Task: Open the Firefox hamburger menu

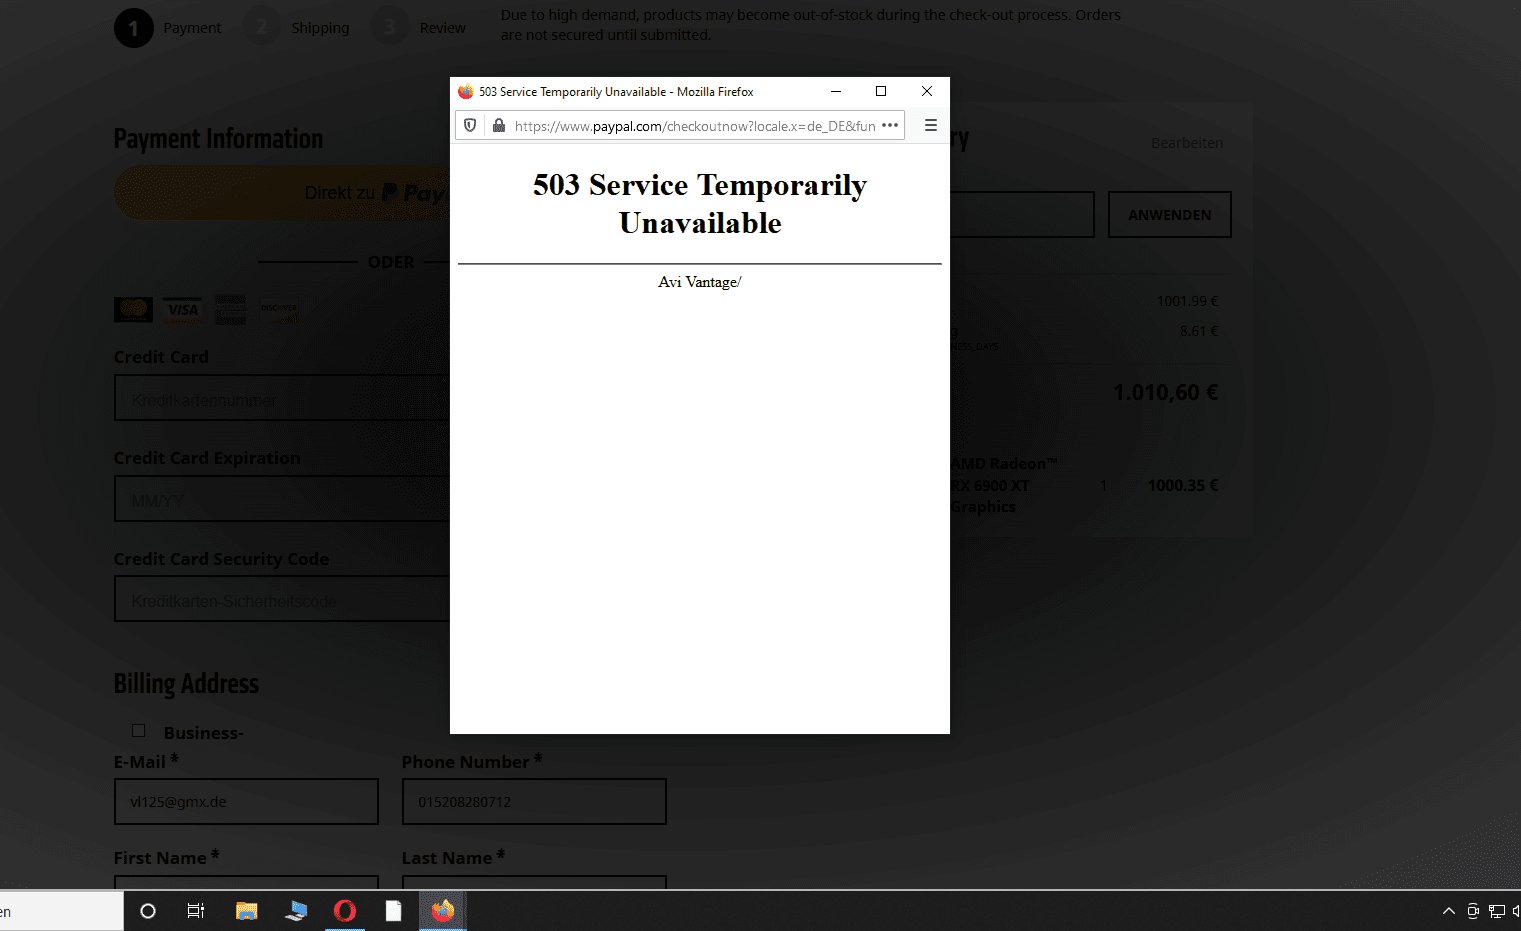Action: pyautogui.click(x=930, y=126)
